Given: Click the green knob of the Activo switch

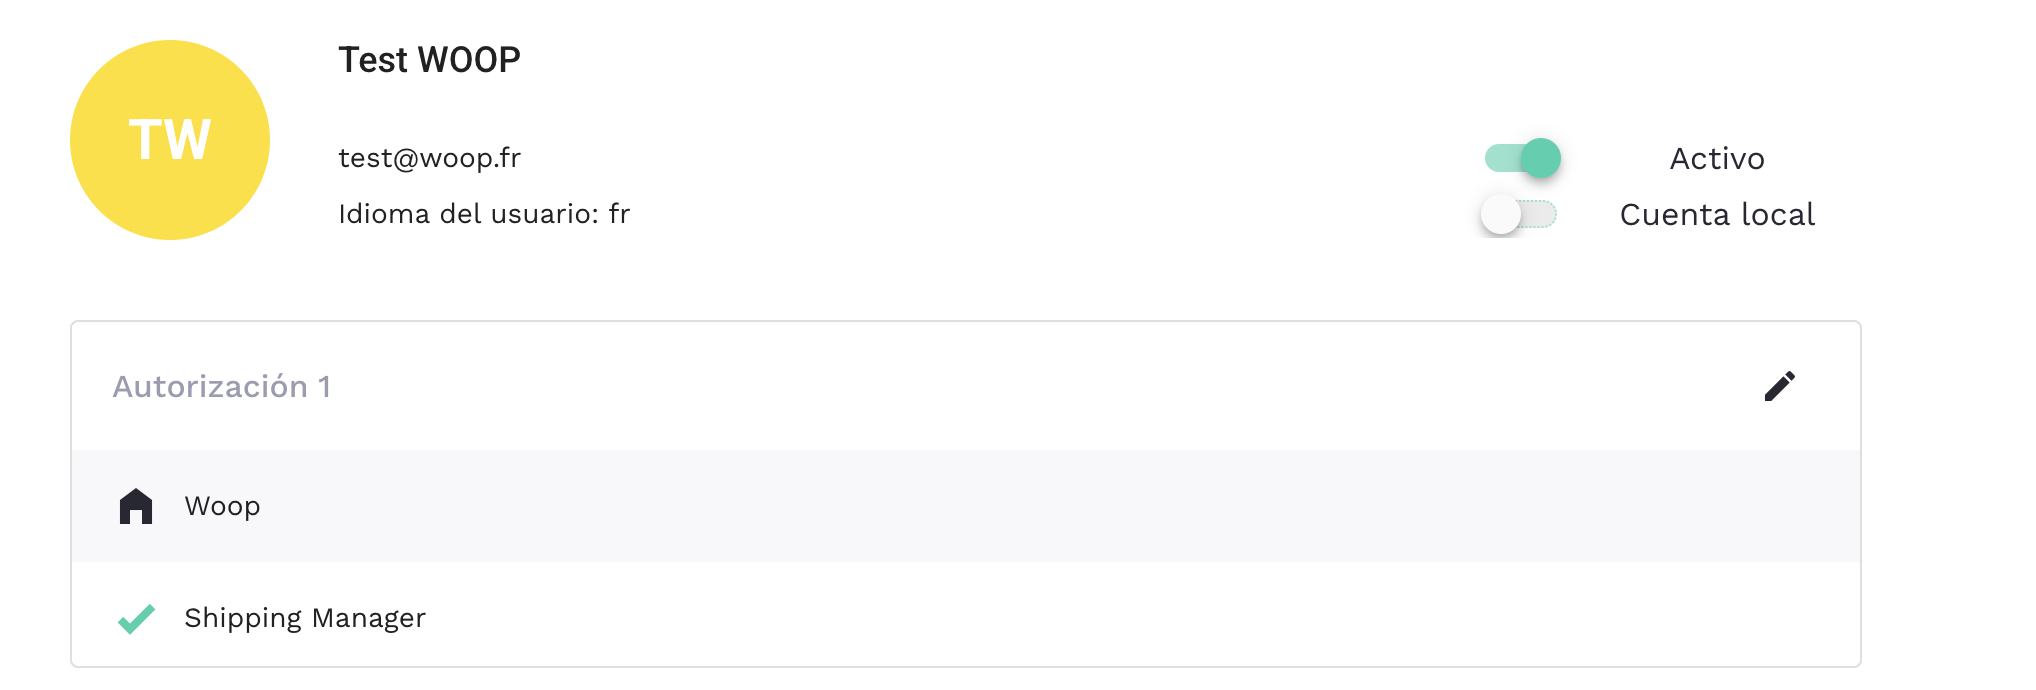Looking at the screenshot, I should (x=1540, y=158).
